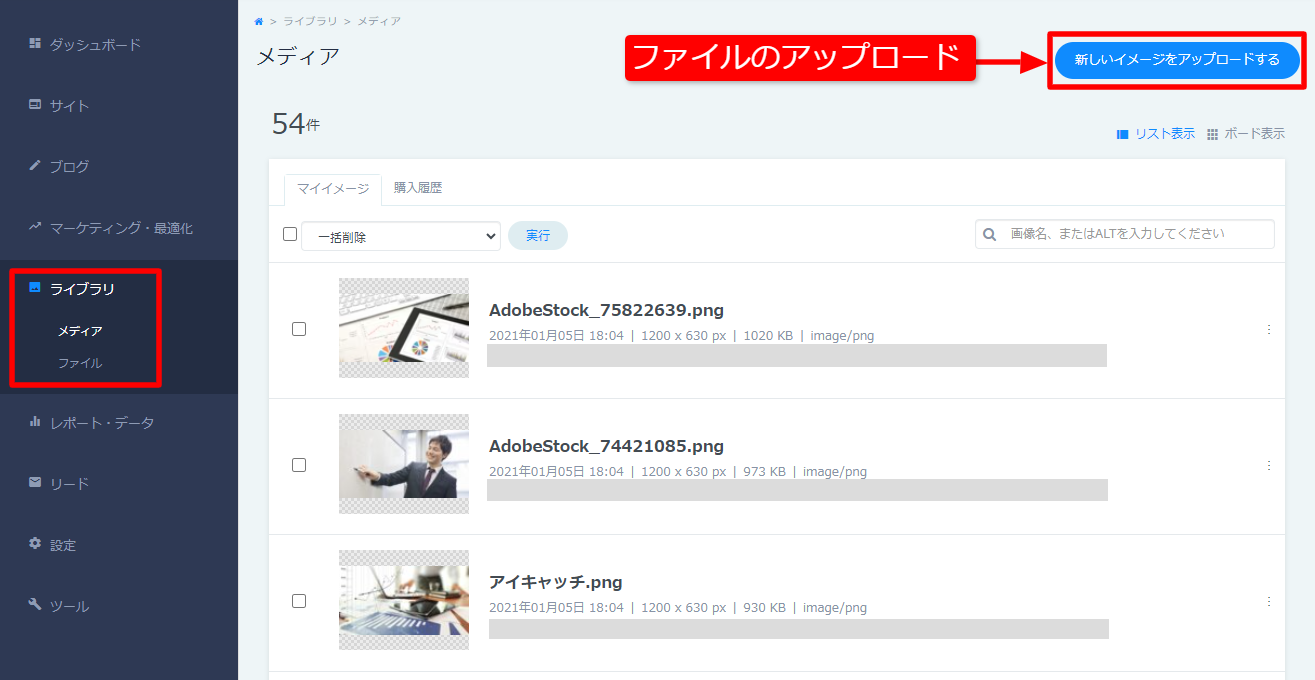Image resolution: width=1315 pixels, height=680 pixels.
Task: Click the 実行 button
Action: click(x=538, y=236)
